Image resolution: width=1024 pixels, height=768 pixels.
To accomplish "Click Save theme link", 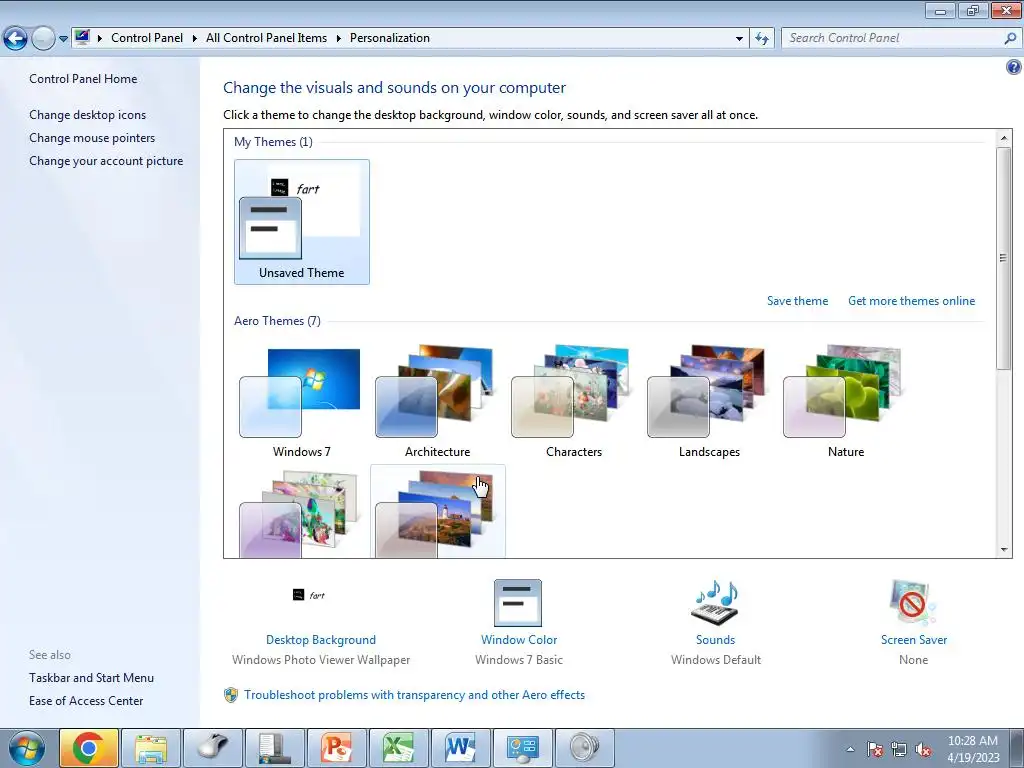I will [x=797, y=300].
